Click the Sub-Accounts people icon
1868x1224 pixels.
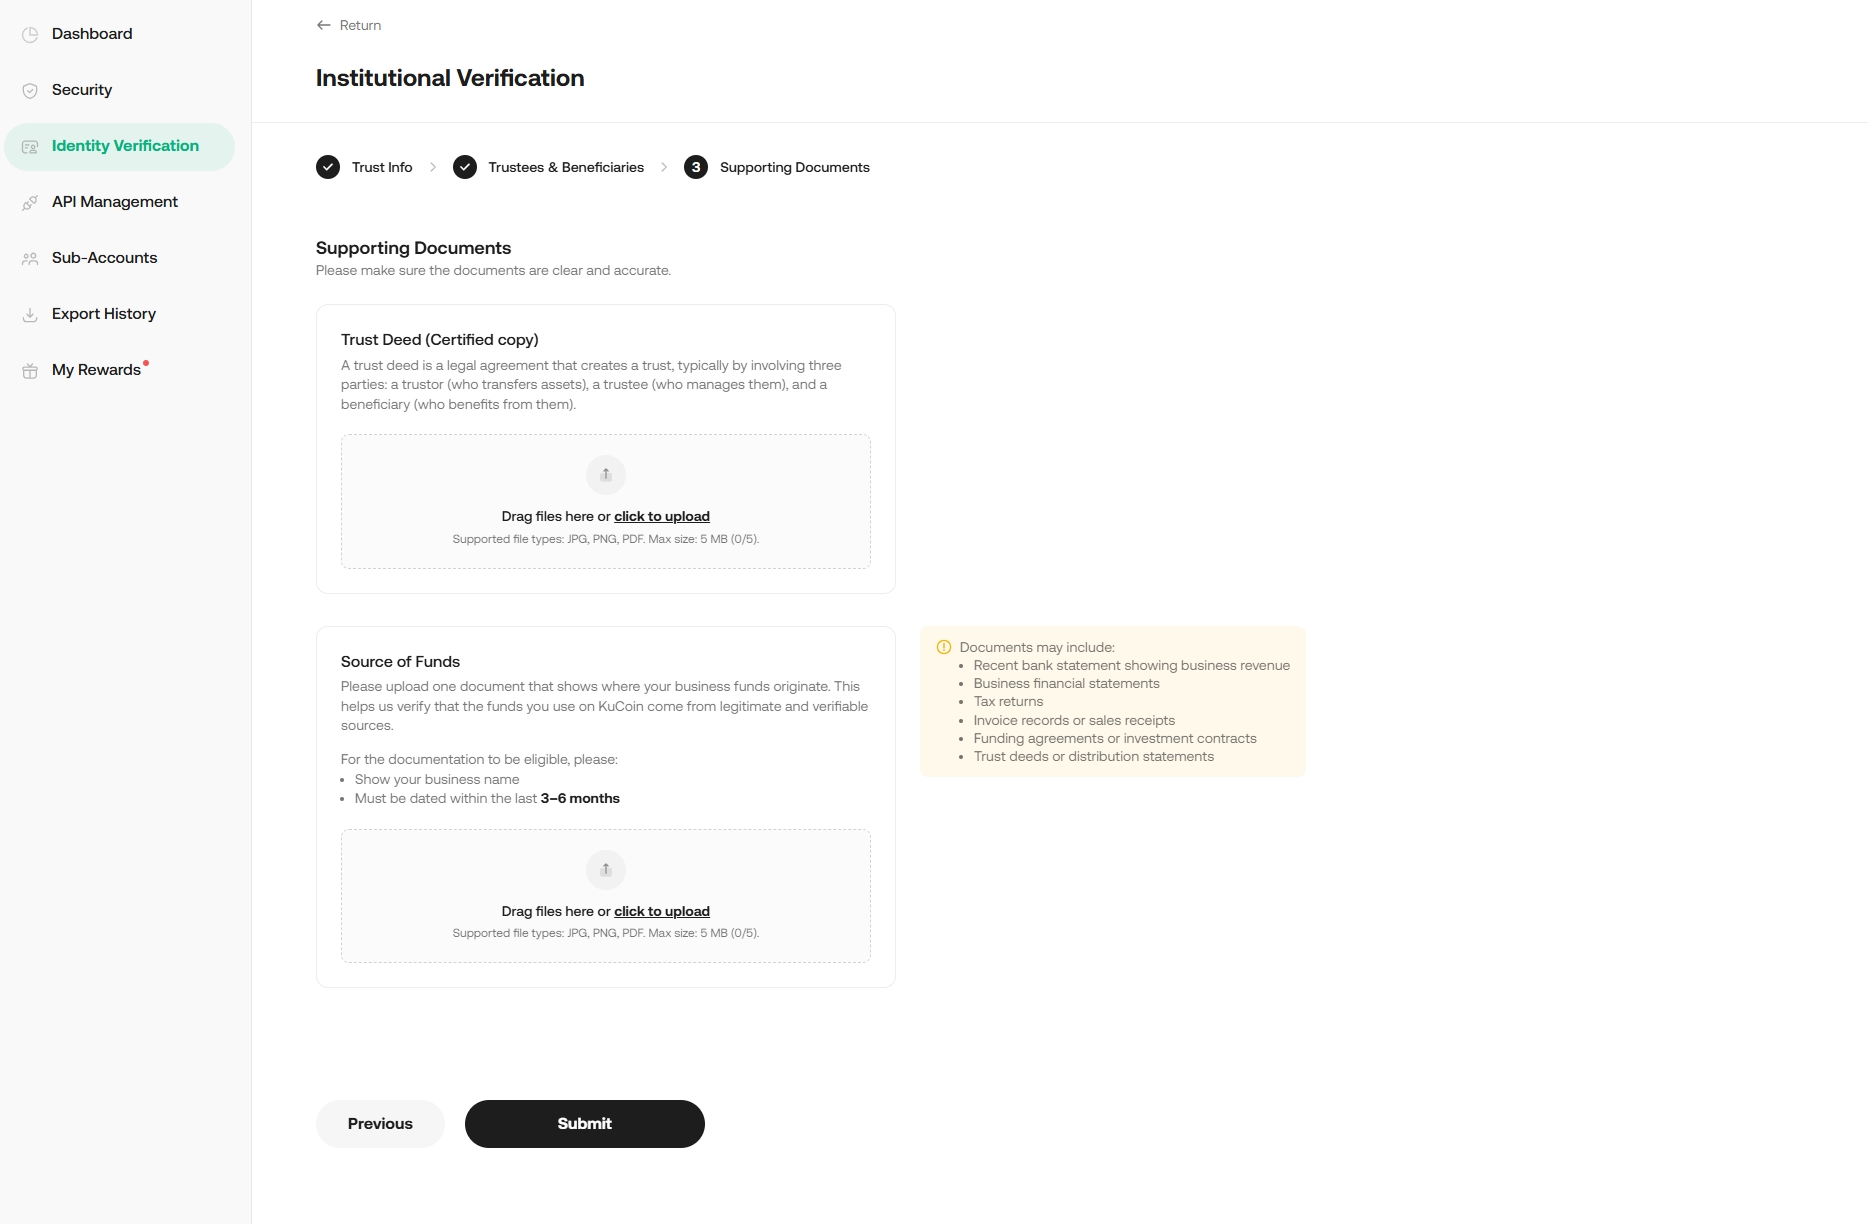tap(30, 258)
